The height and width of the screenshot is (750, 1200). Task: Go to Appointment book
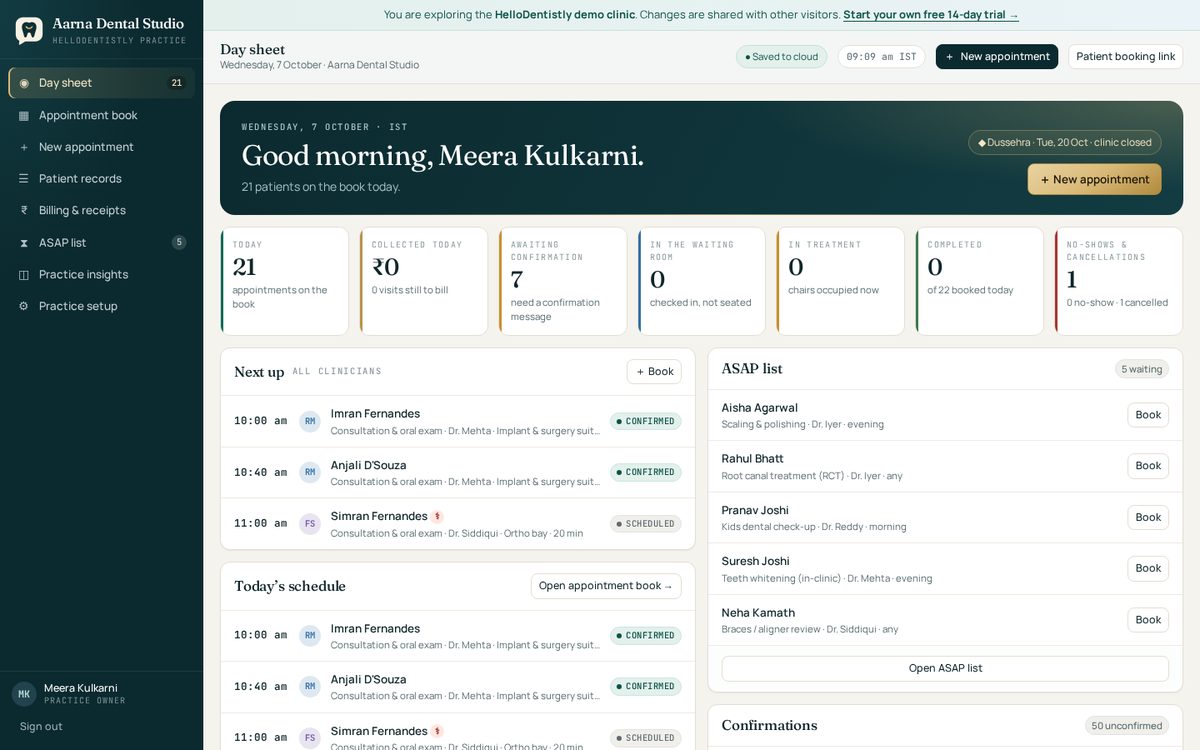tap(101, 115)
